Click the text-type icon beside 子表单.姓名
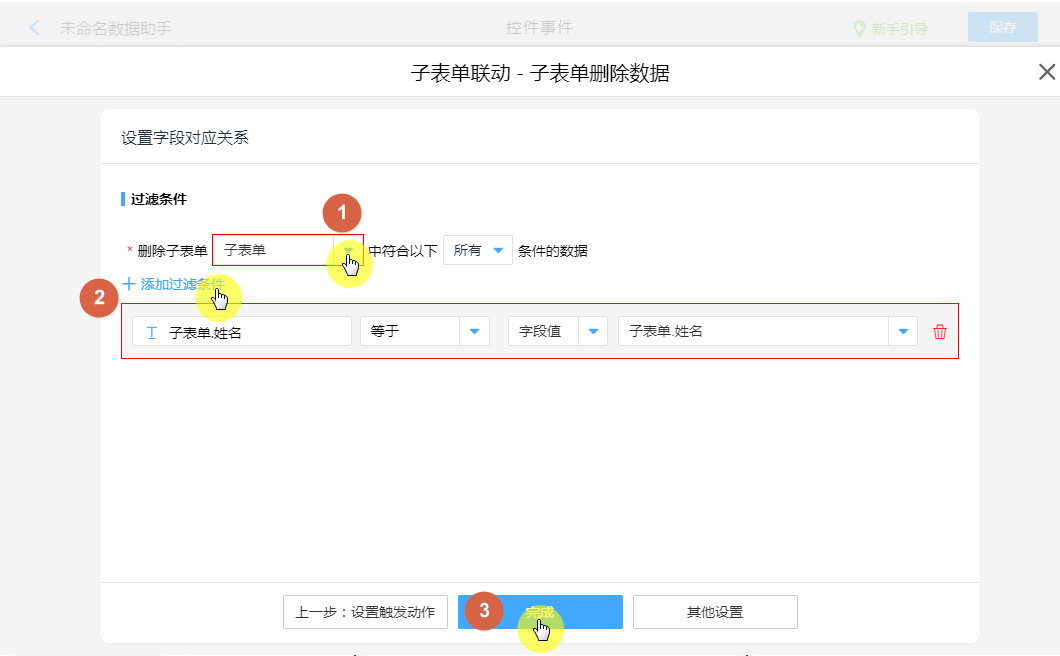 pos(151,332)
